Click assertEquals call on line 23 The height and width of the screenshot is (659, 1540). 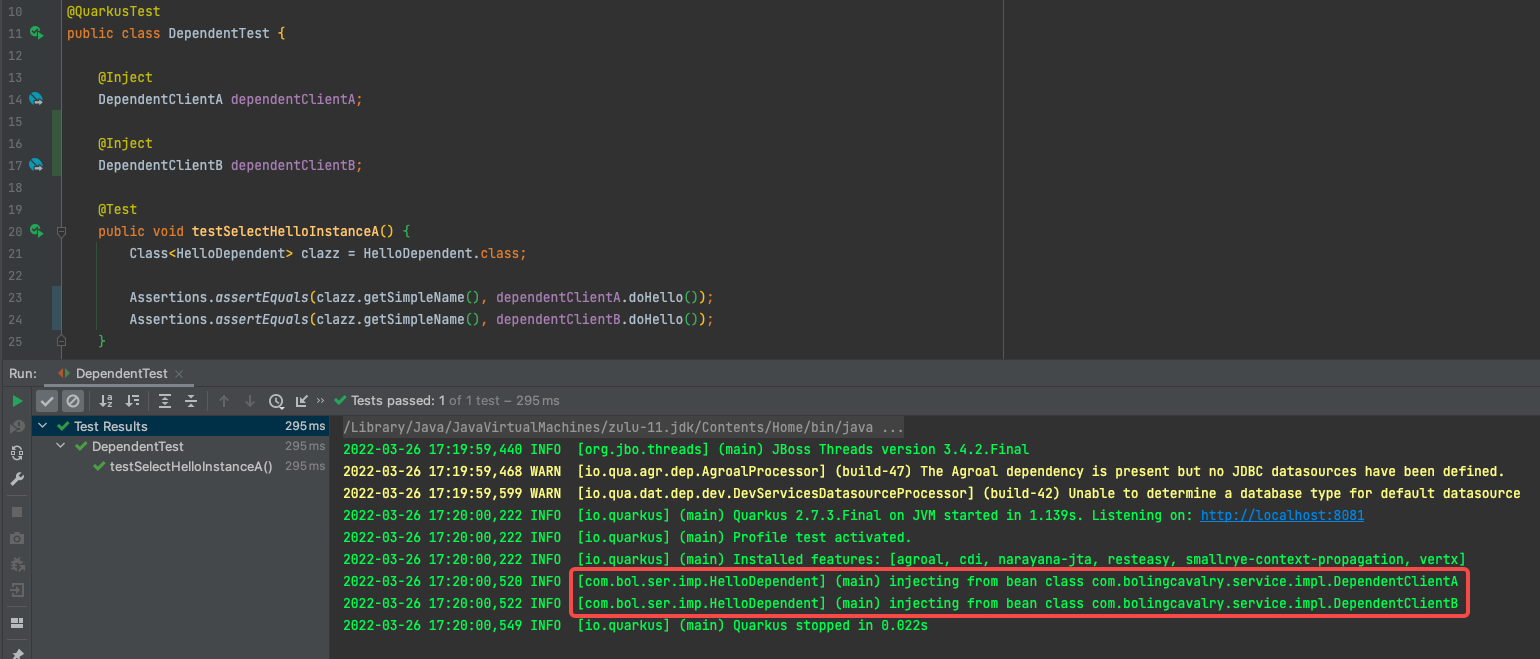point(262,297)
